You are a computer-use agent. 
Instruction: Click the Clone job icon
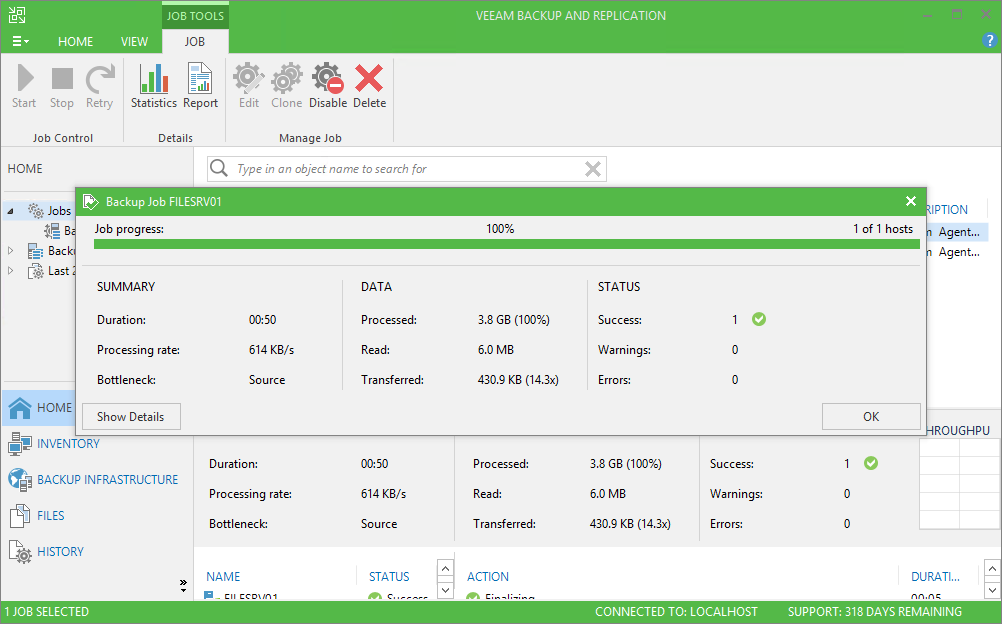tap(287, 78)
